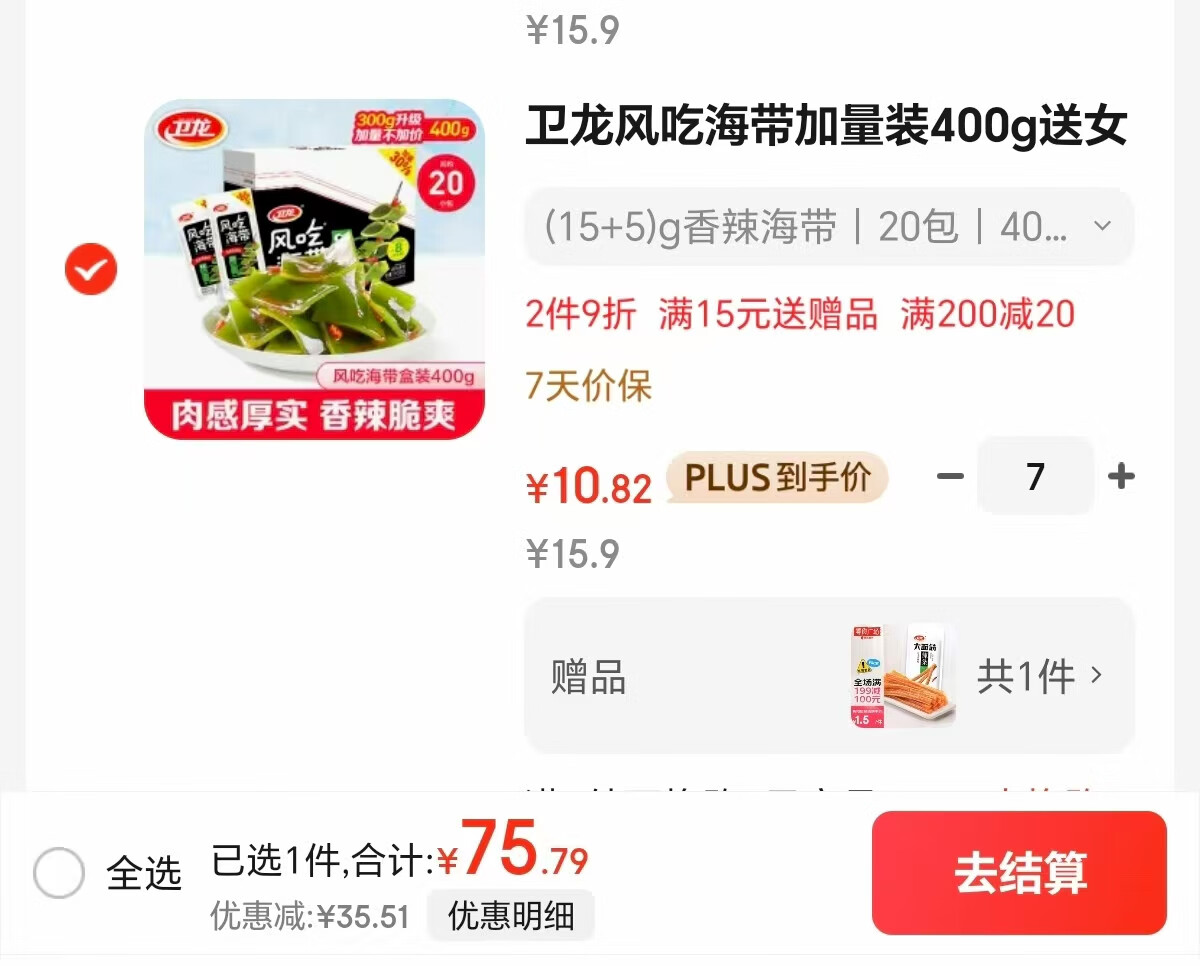Expand the 赠品 gift row chevron
The image size is (1200, 966).
pos(1097,675)
